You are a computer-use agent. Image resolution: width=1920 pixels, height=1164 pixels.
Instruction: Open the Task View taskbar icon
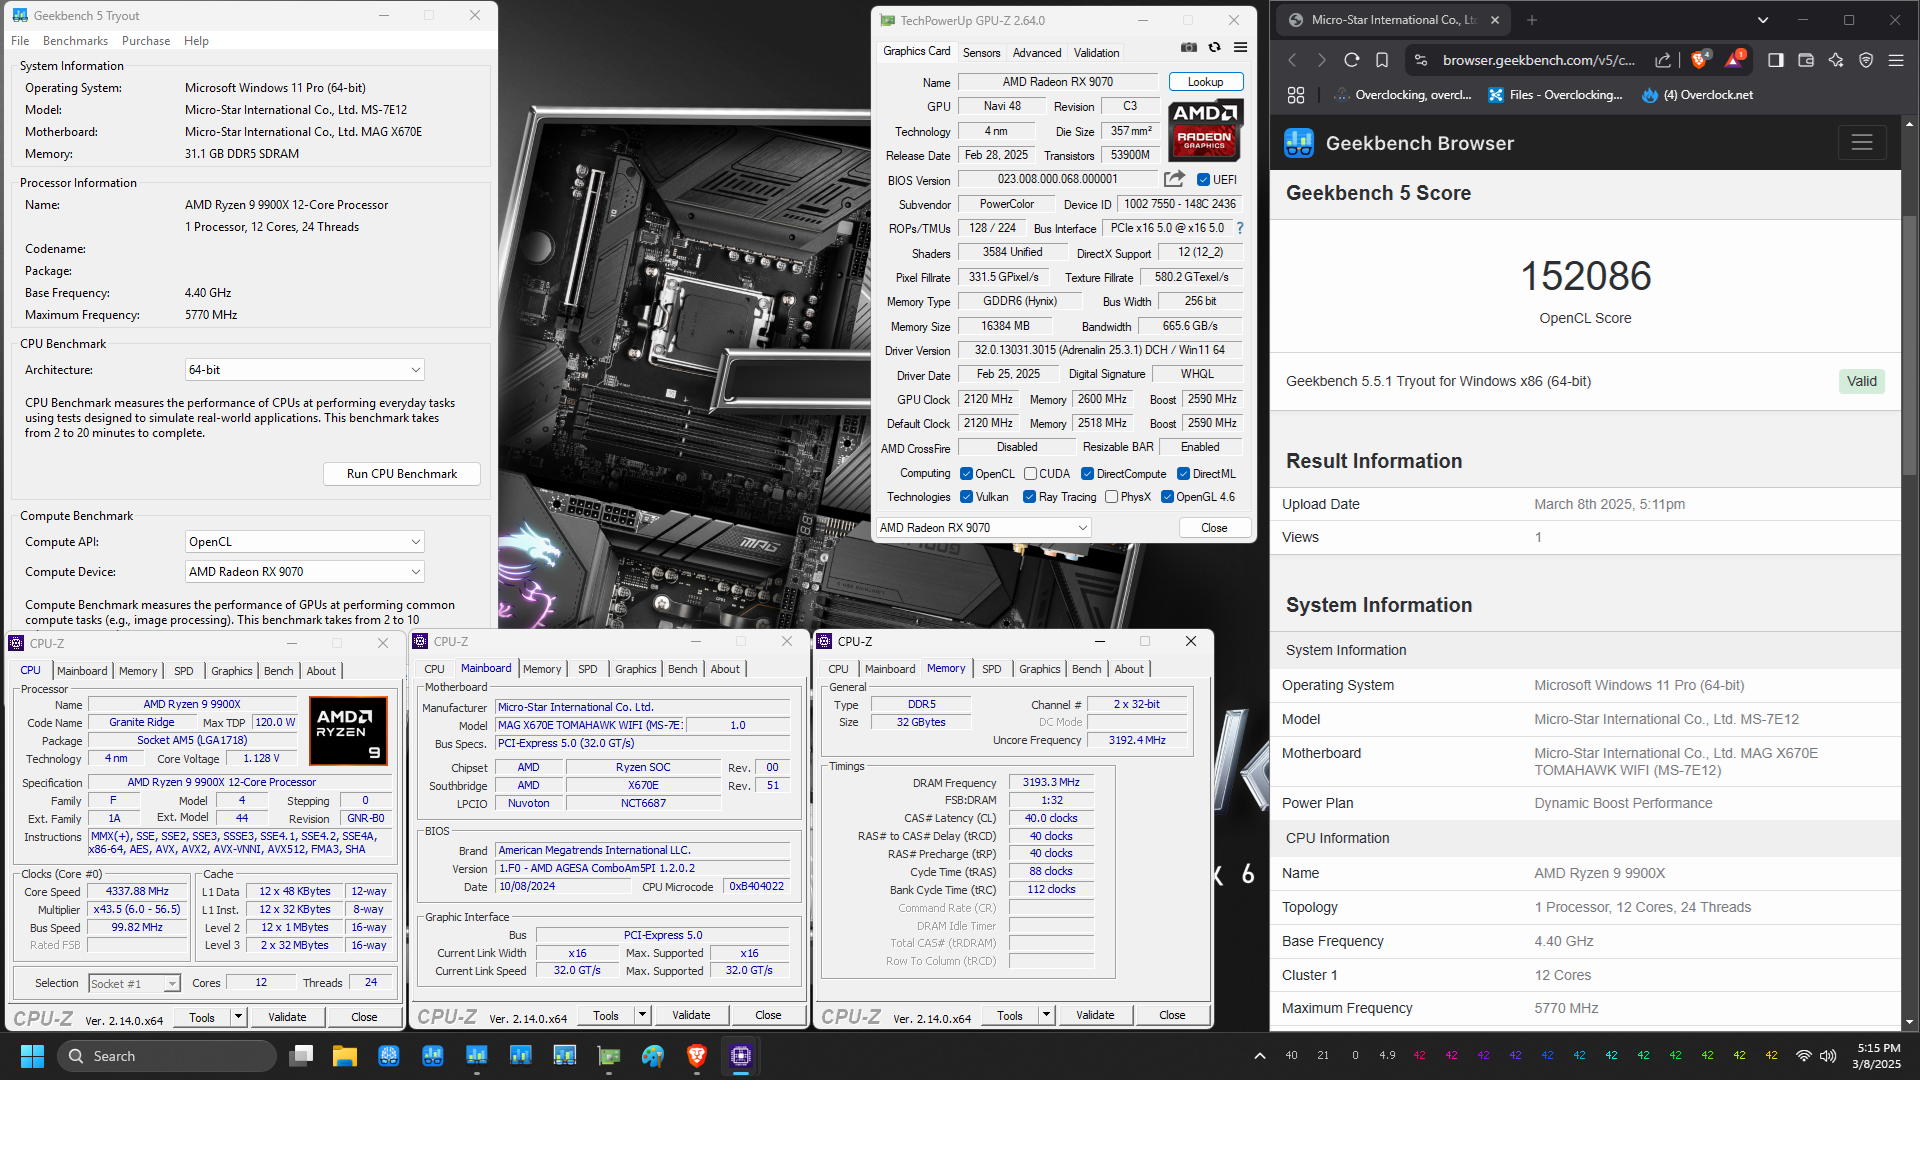(x=301, y=1056)
